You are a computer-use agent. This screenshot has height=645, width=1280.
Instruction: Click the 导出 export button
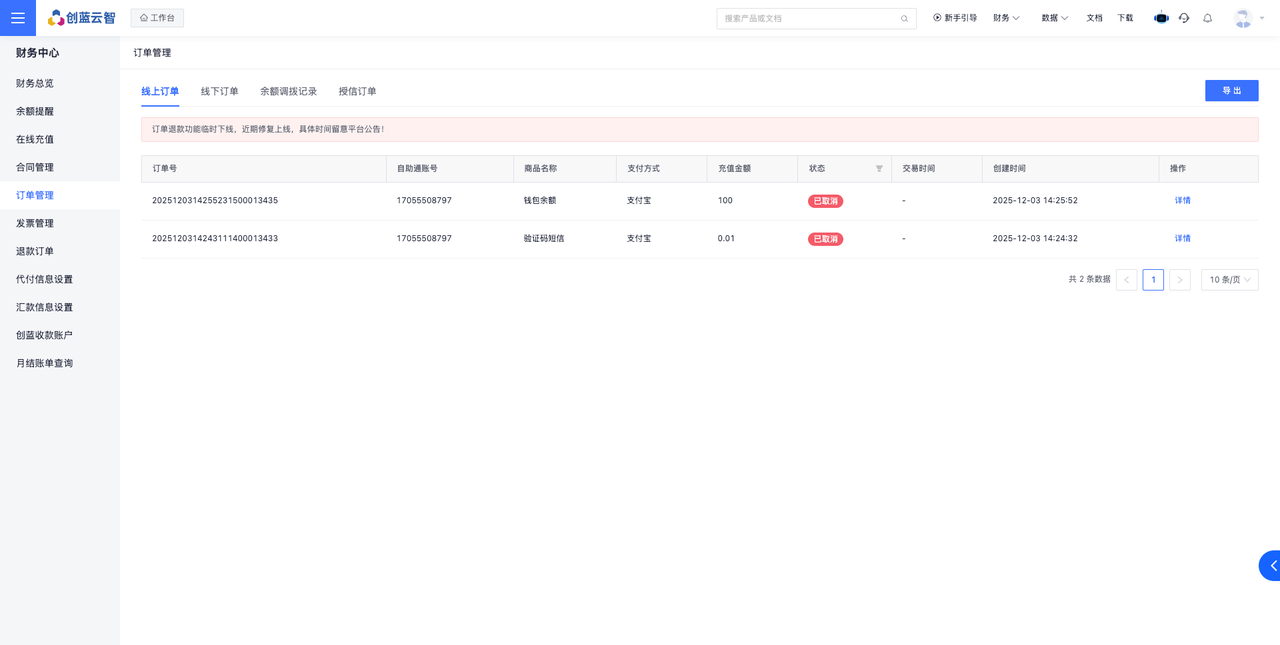click(1231, 91)
